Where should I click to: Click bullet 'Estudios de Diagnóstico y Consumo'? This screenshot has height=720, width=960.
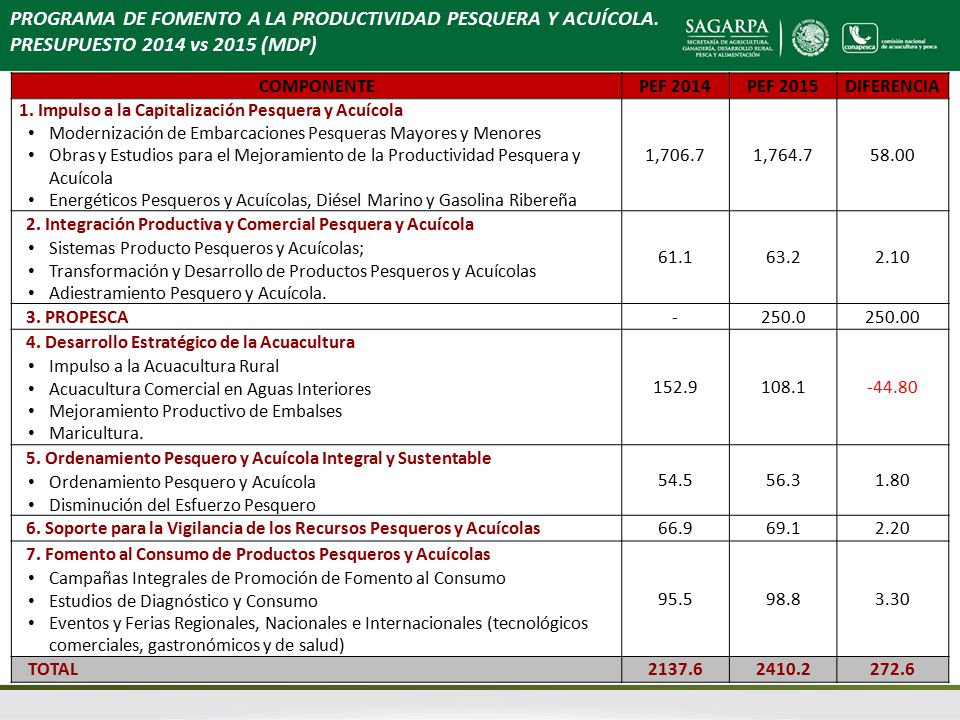tap(184, 601)
